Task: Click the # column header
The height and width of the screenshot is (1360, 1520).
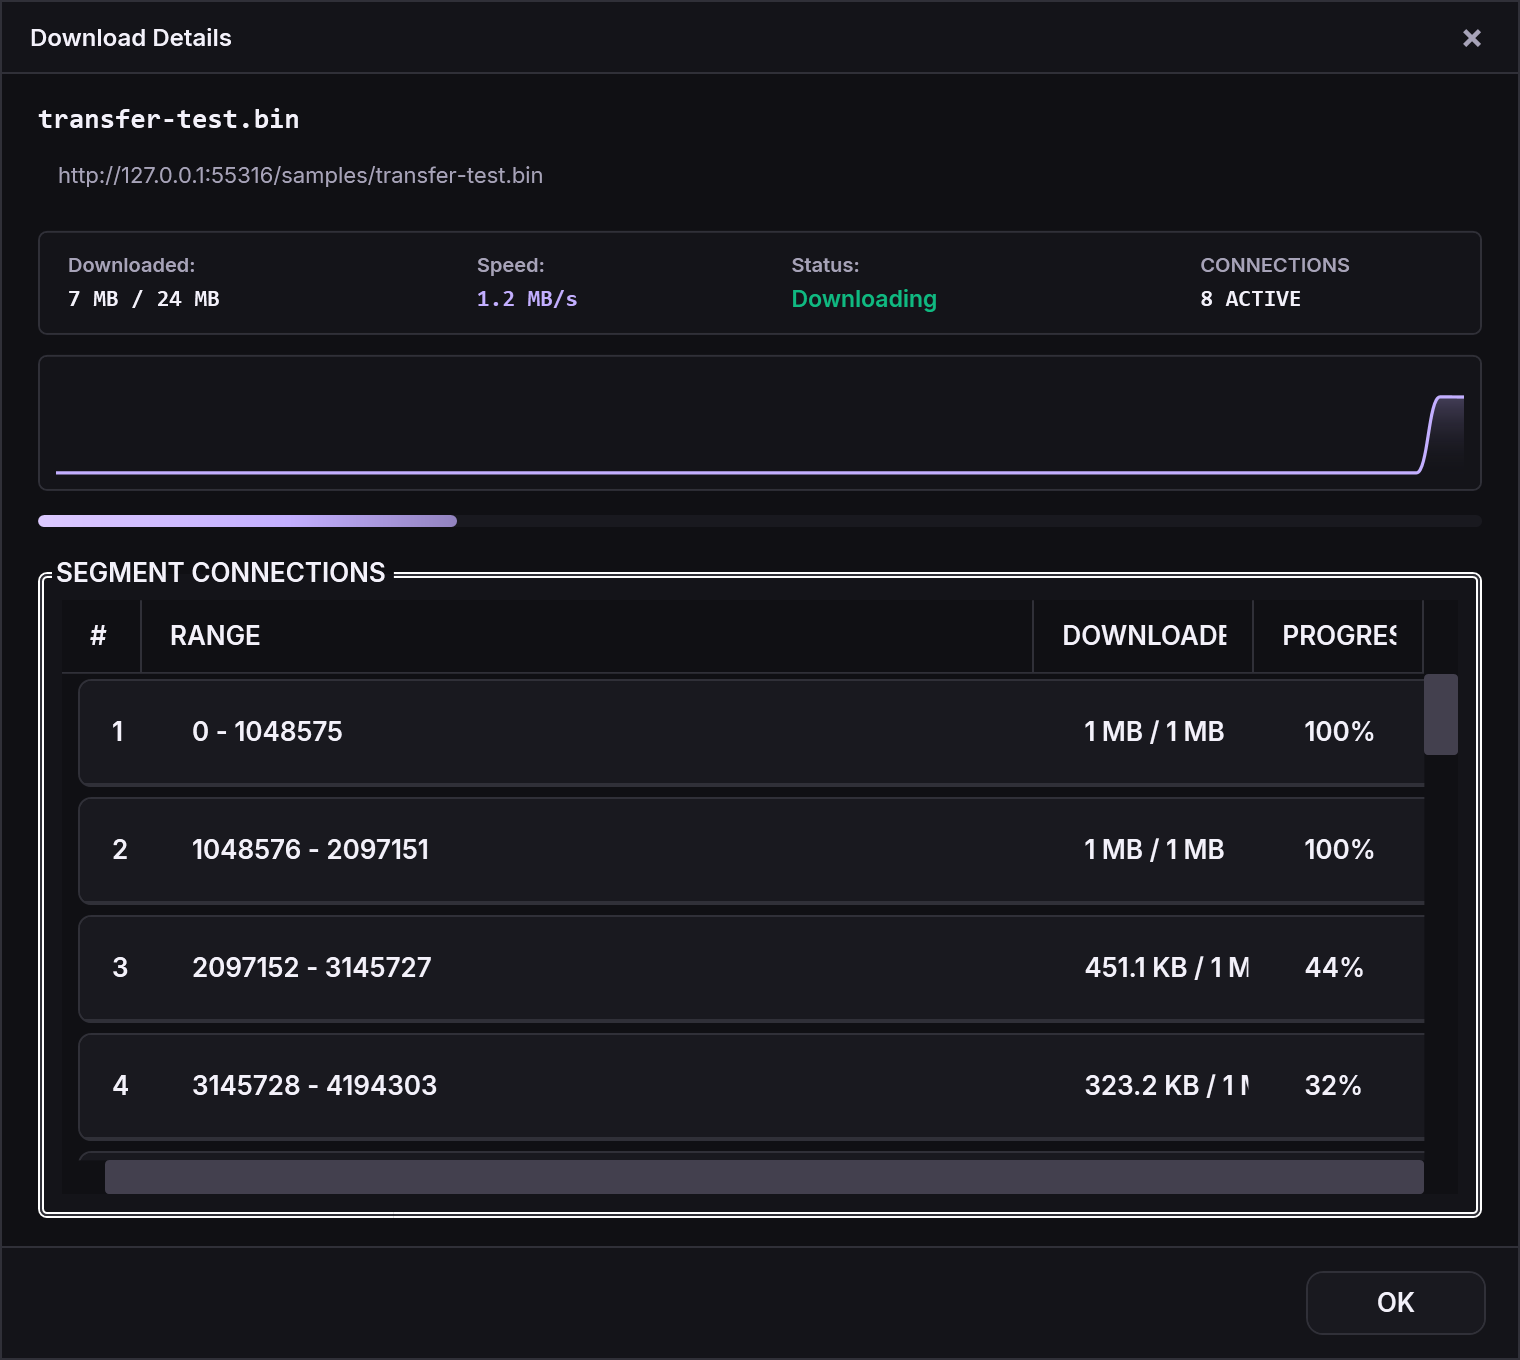Action: (x=101, y=636)
